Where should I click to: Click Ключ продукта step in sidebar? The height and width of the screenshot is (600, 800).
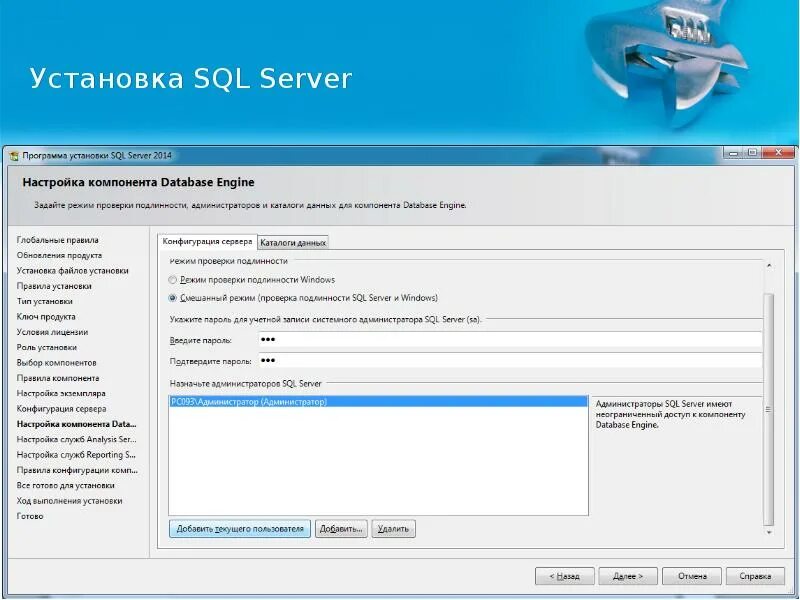tap(46, 316)
